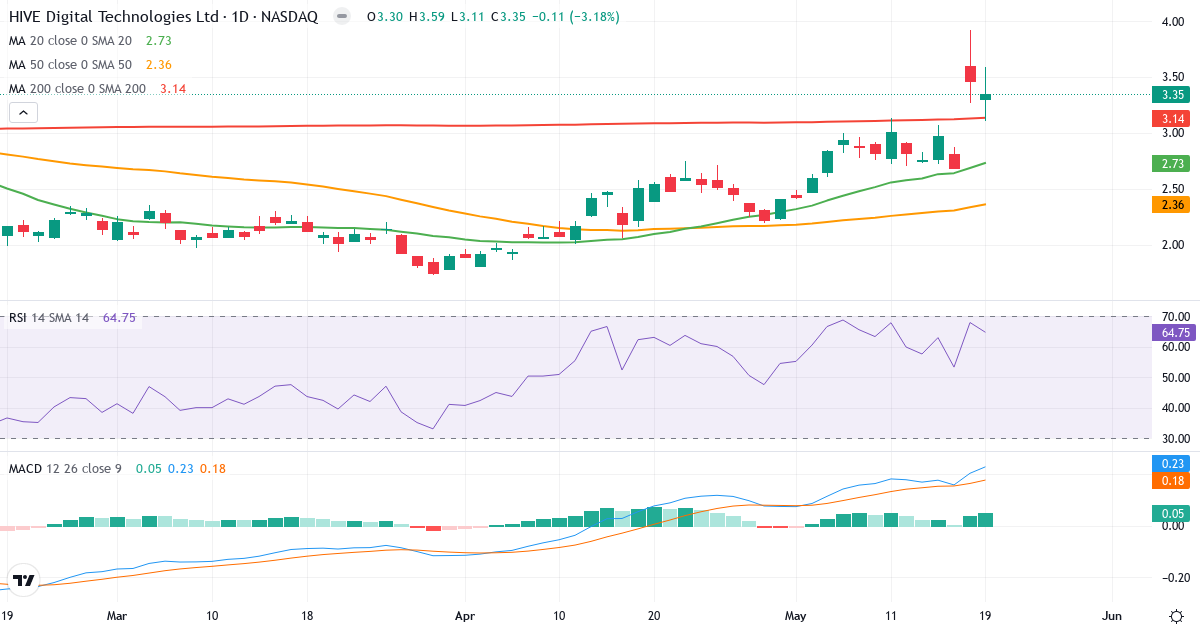
Task: Open chart settings gear icon
Action: 1176,614
